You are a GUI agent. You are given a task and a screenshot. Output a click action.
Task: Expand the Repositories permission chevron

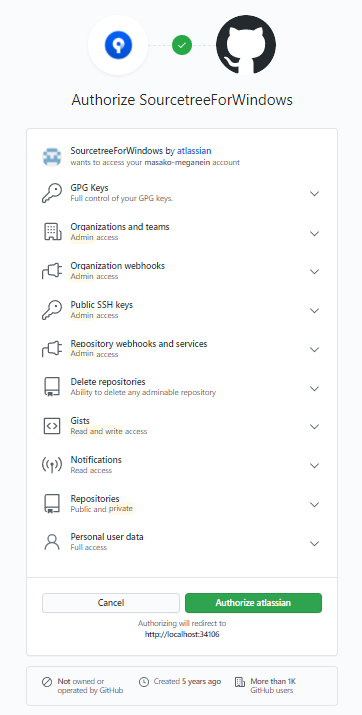point(314,505)
